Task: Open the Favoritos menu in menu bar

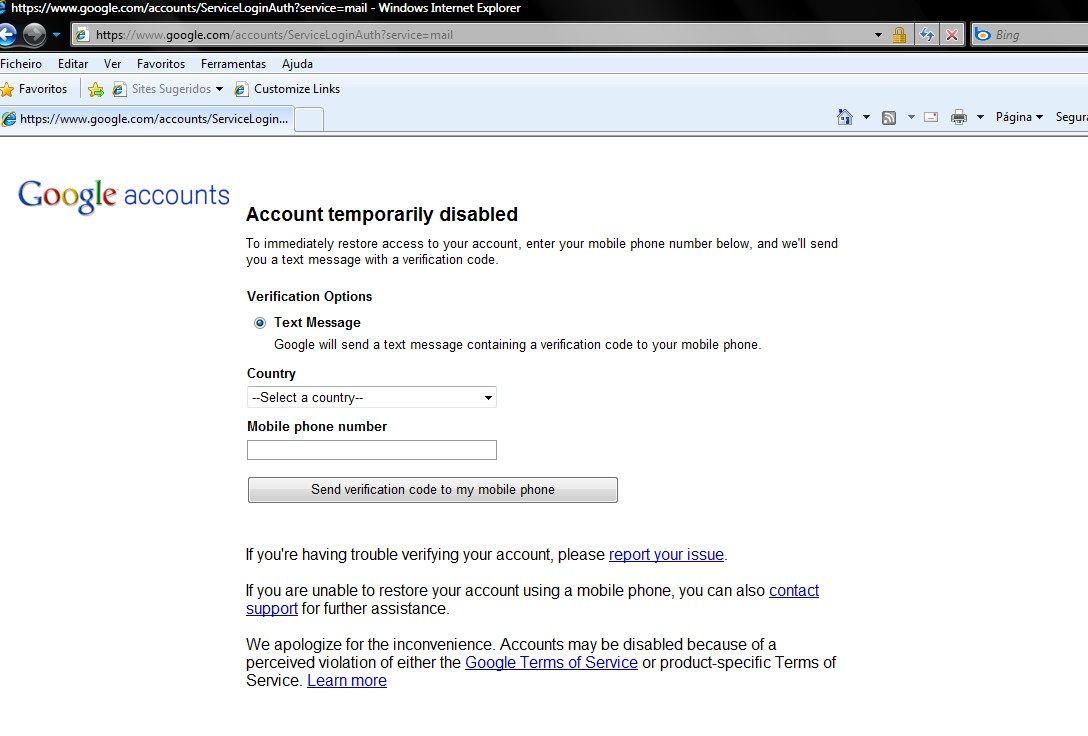Action: [161, 64]
